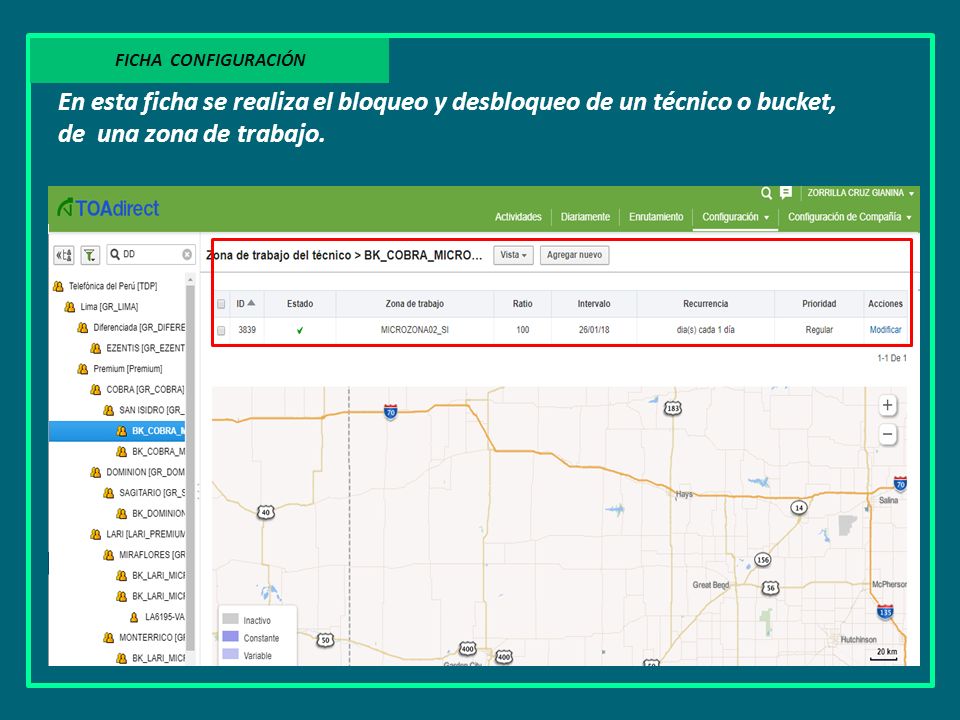Select EZENTIS [GR_EZENT tree node

click(146, 348)
